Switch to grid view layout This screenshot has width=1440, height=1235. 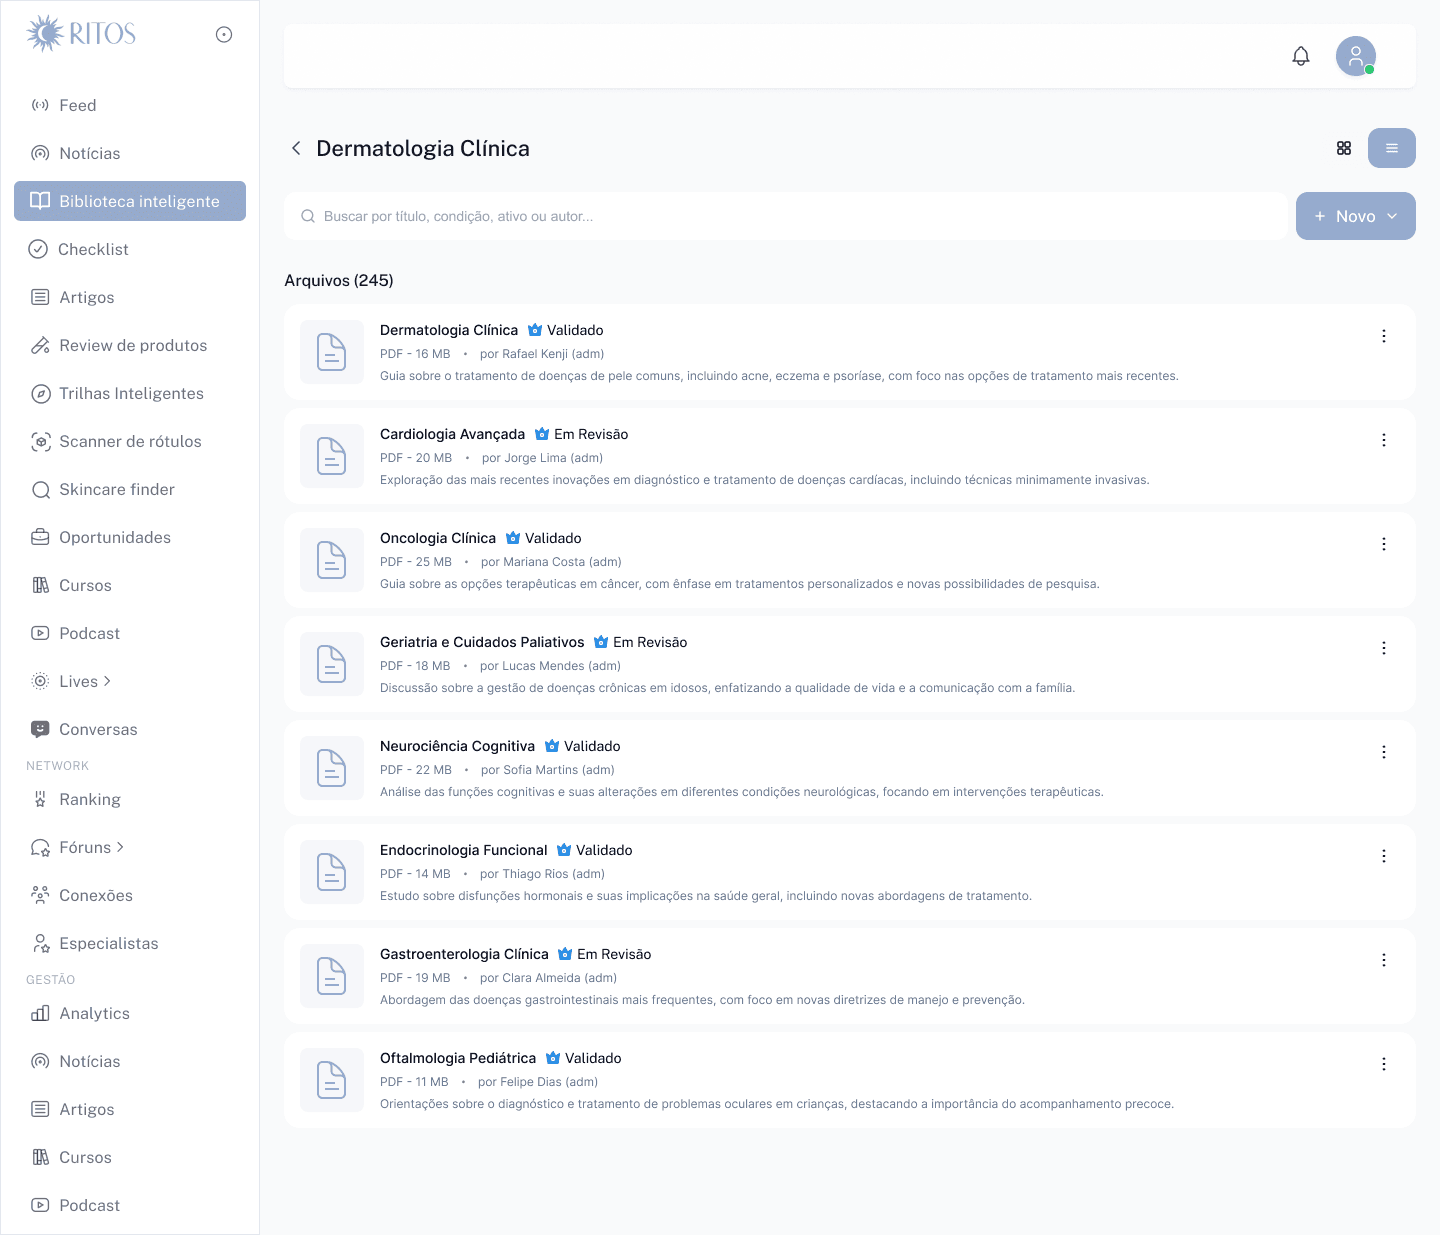(1344, 148)
